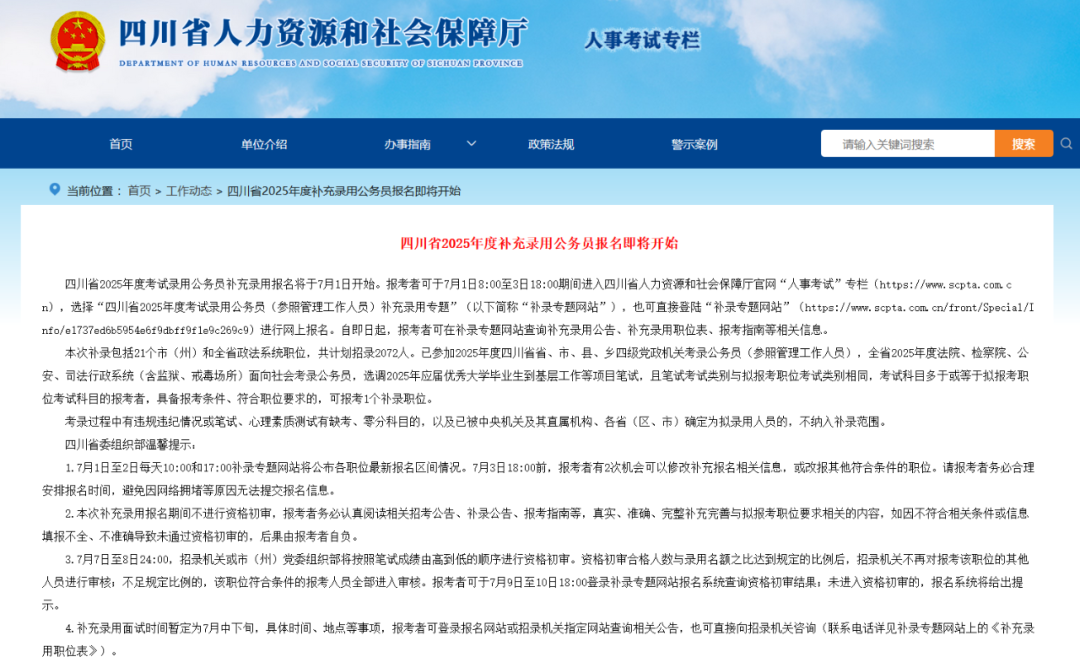Image resolution: width=1080 pixels, height=662 pixels.
Task: Open 工作动态 breadcrumb link
Action: click(189, 191)
